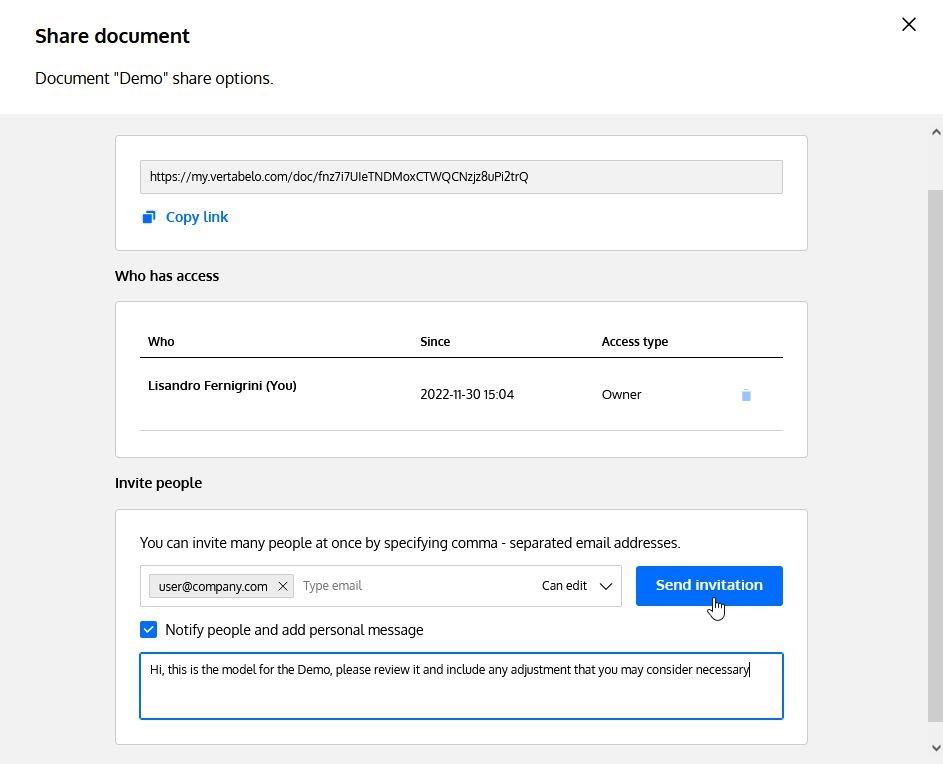Remove user@company.com email chip
This screenshot has width=943, height=764.
point(283,586)
